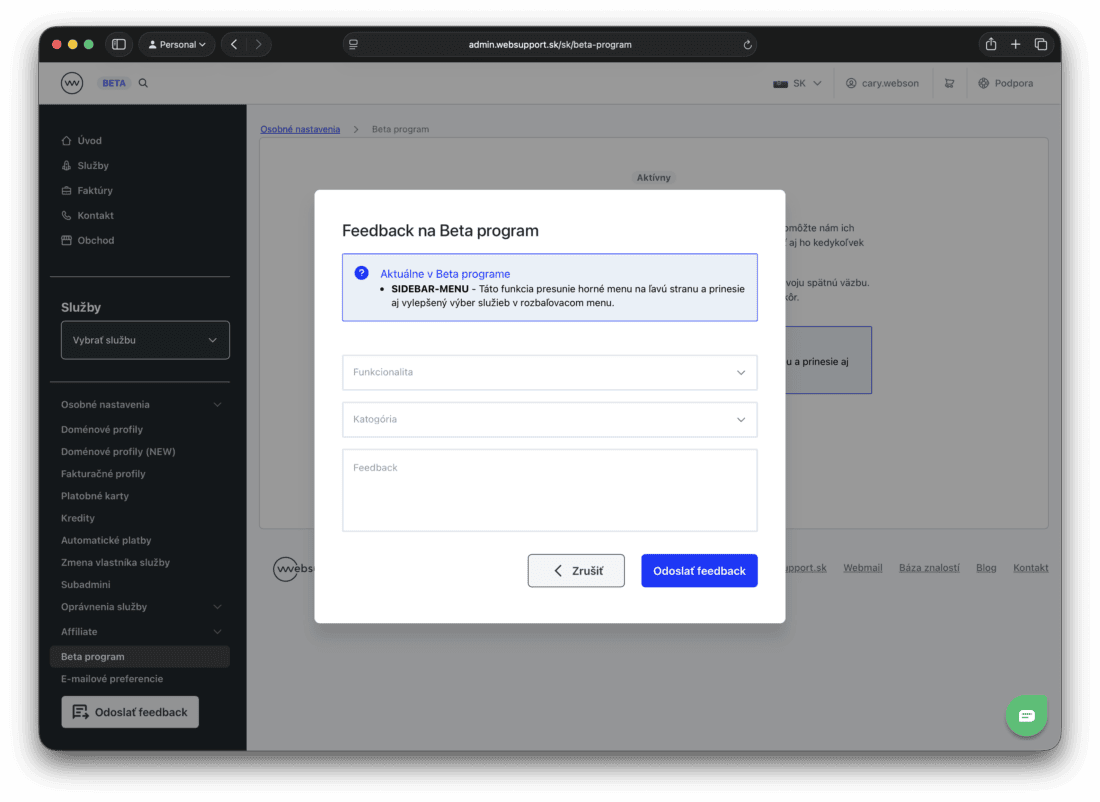Open the search magnifier icon
The height and width of the screenshot is (802, 1100).
coord(142,83)
